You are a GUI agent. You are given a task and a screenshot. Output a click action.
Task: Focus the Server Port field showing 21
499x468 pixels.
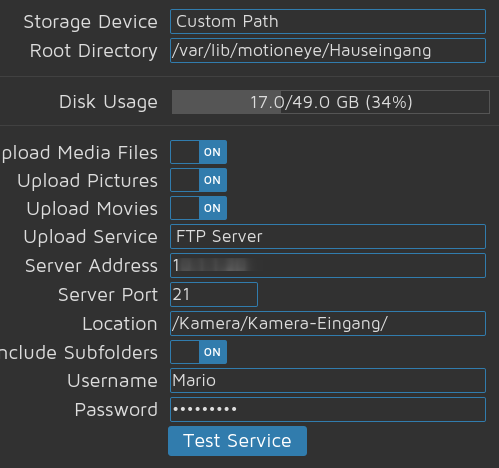pyautogui.click(x=214, y=294)
